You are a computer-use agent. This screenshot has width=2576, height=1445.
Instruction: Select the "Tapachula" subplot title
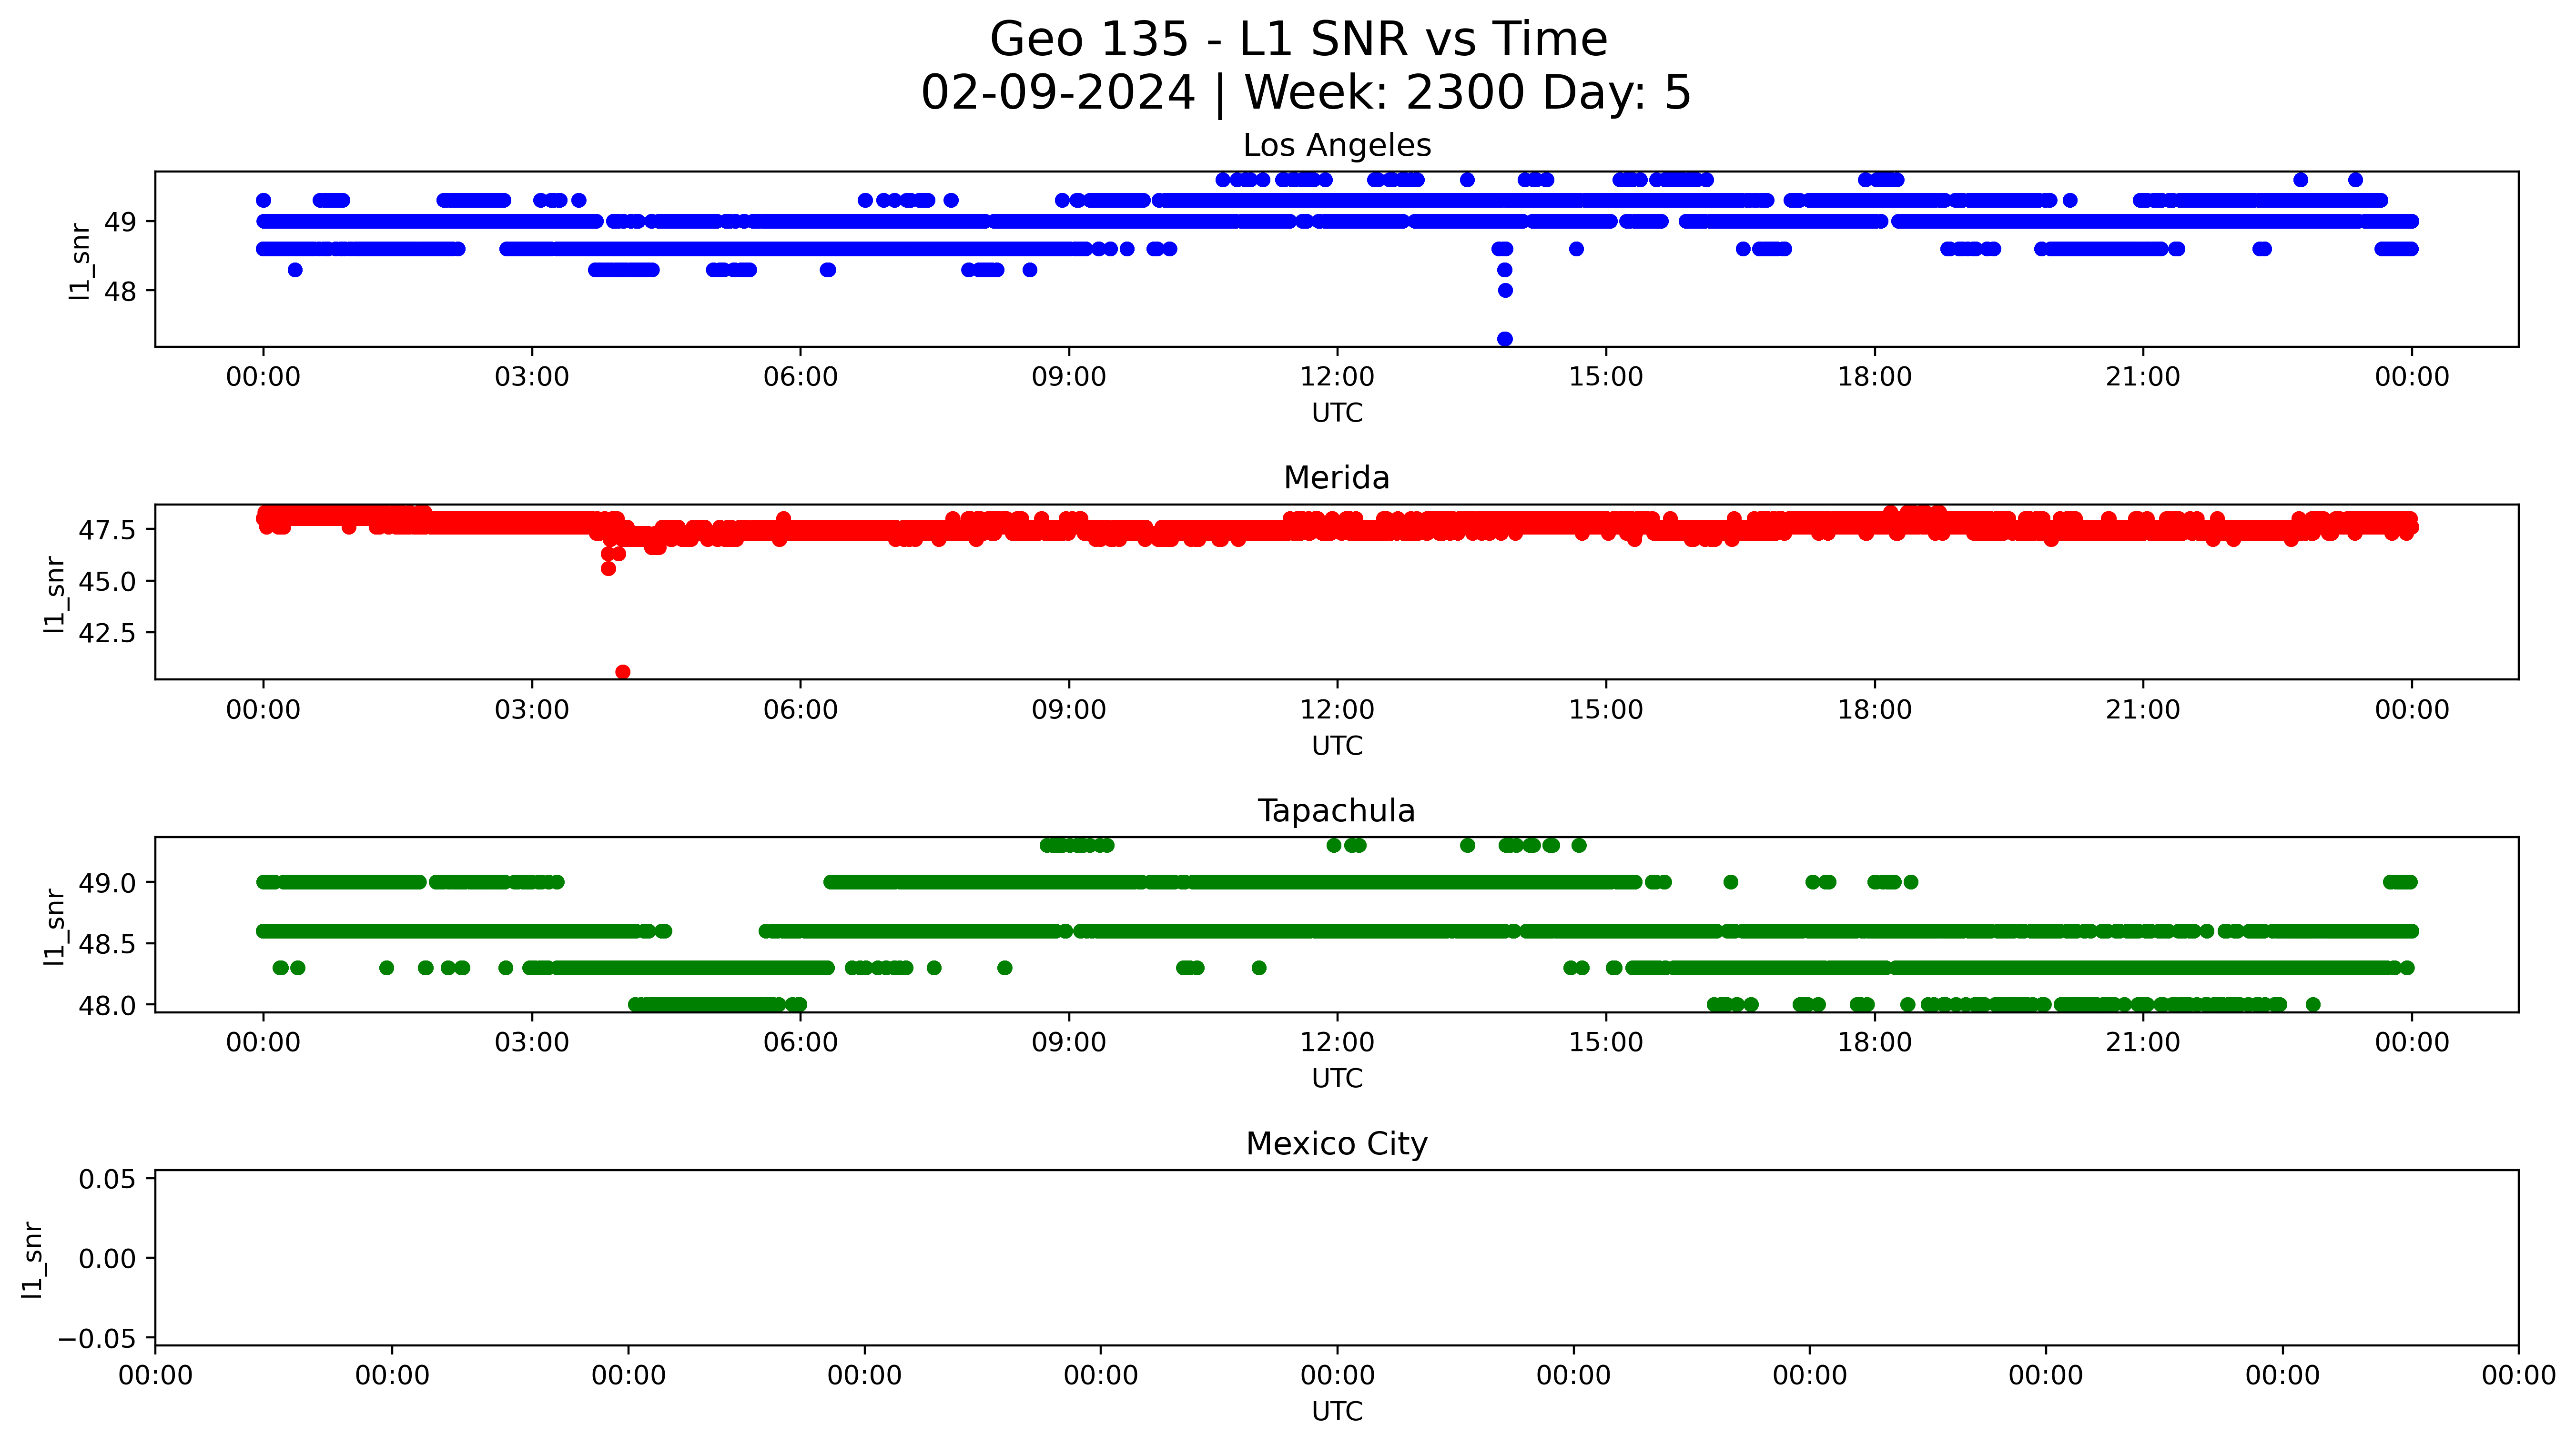pyautogui.click(x=1337, y=811)
